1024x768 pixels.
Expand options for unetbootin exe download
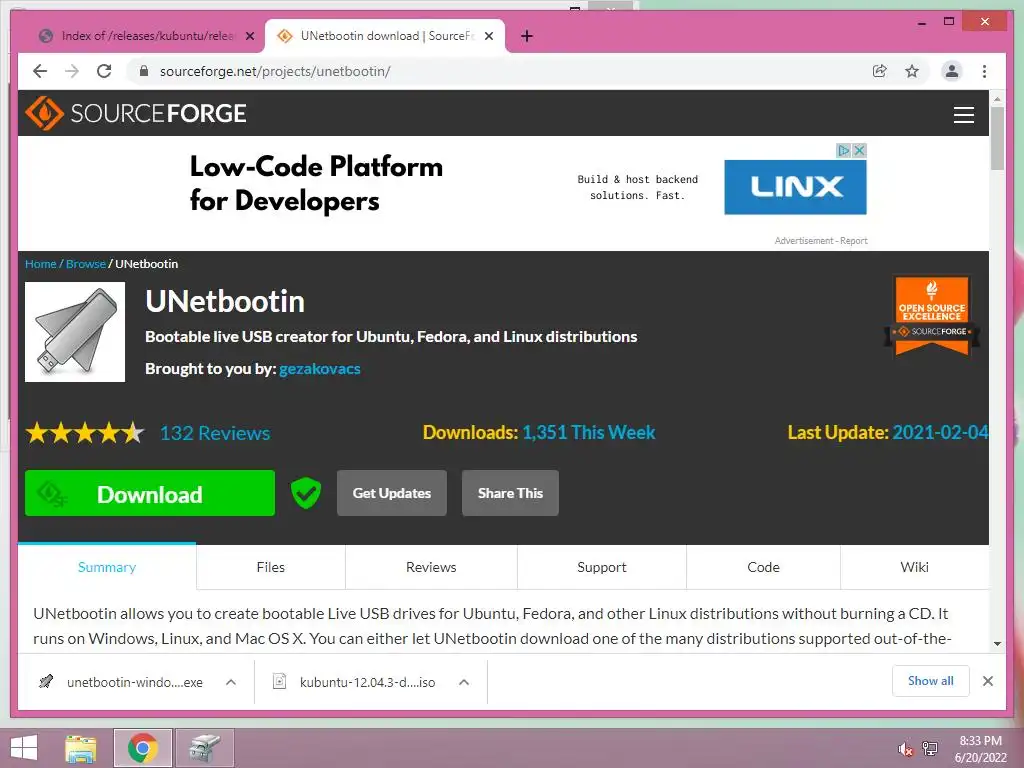pyautogui.click(x=231, y=682)
